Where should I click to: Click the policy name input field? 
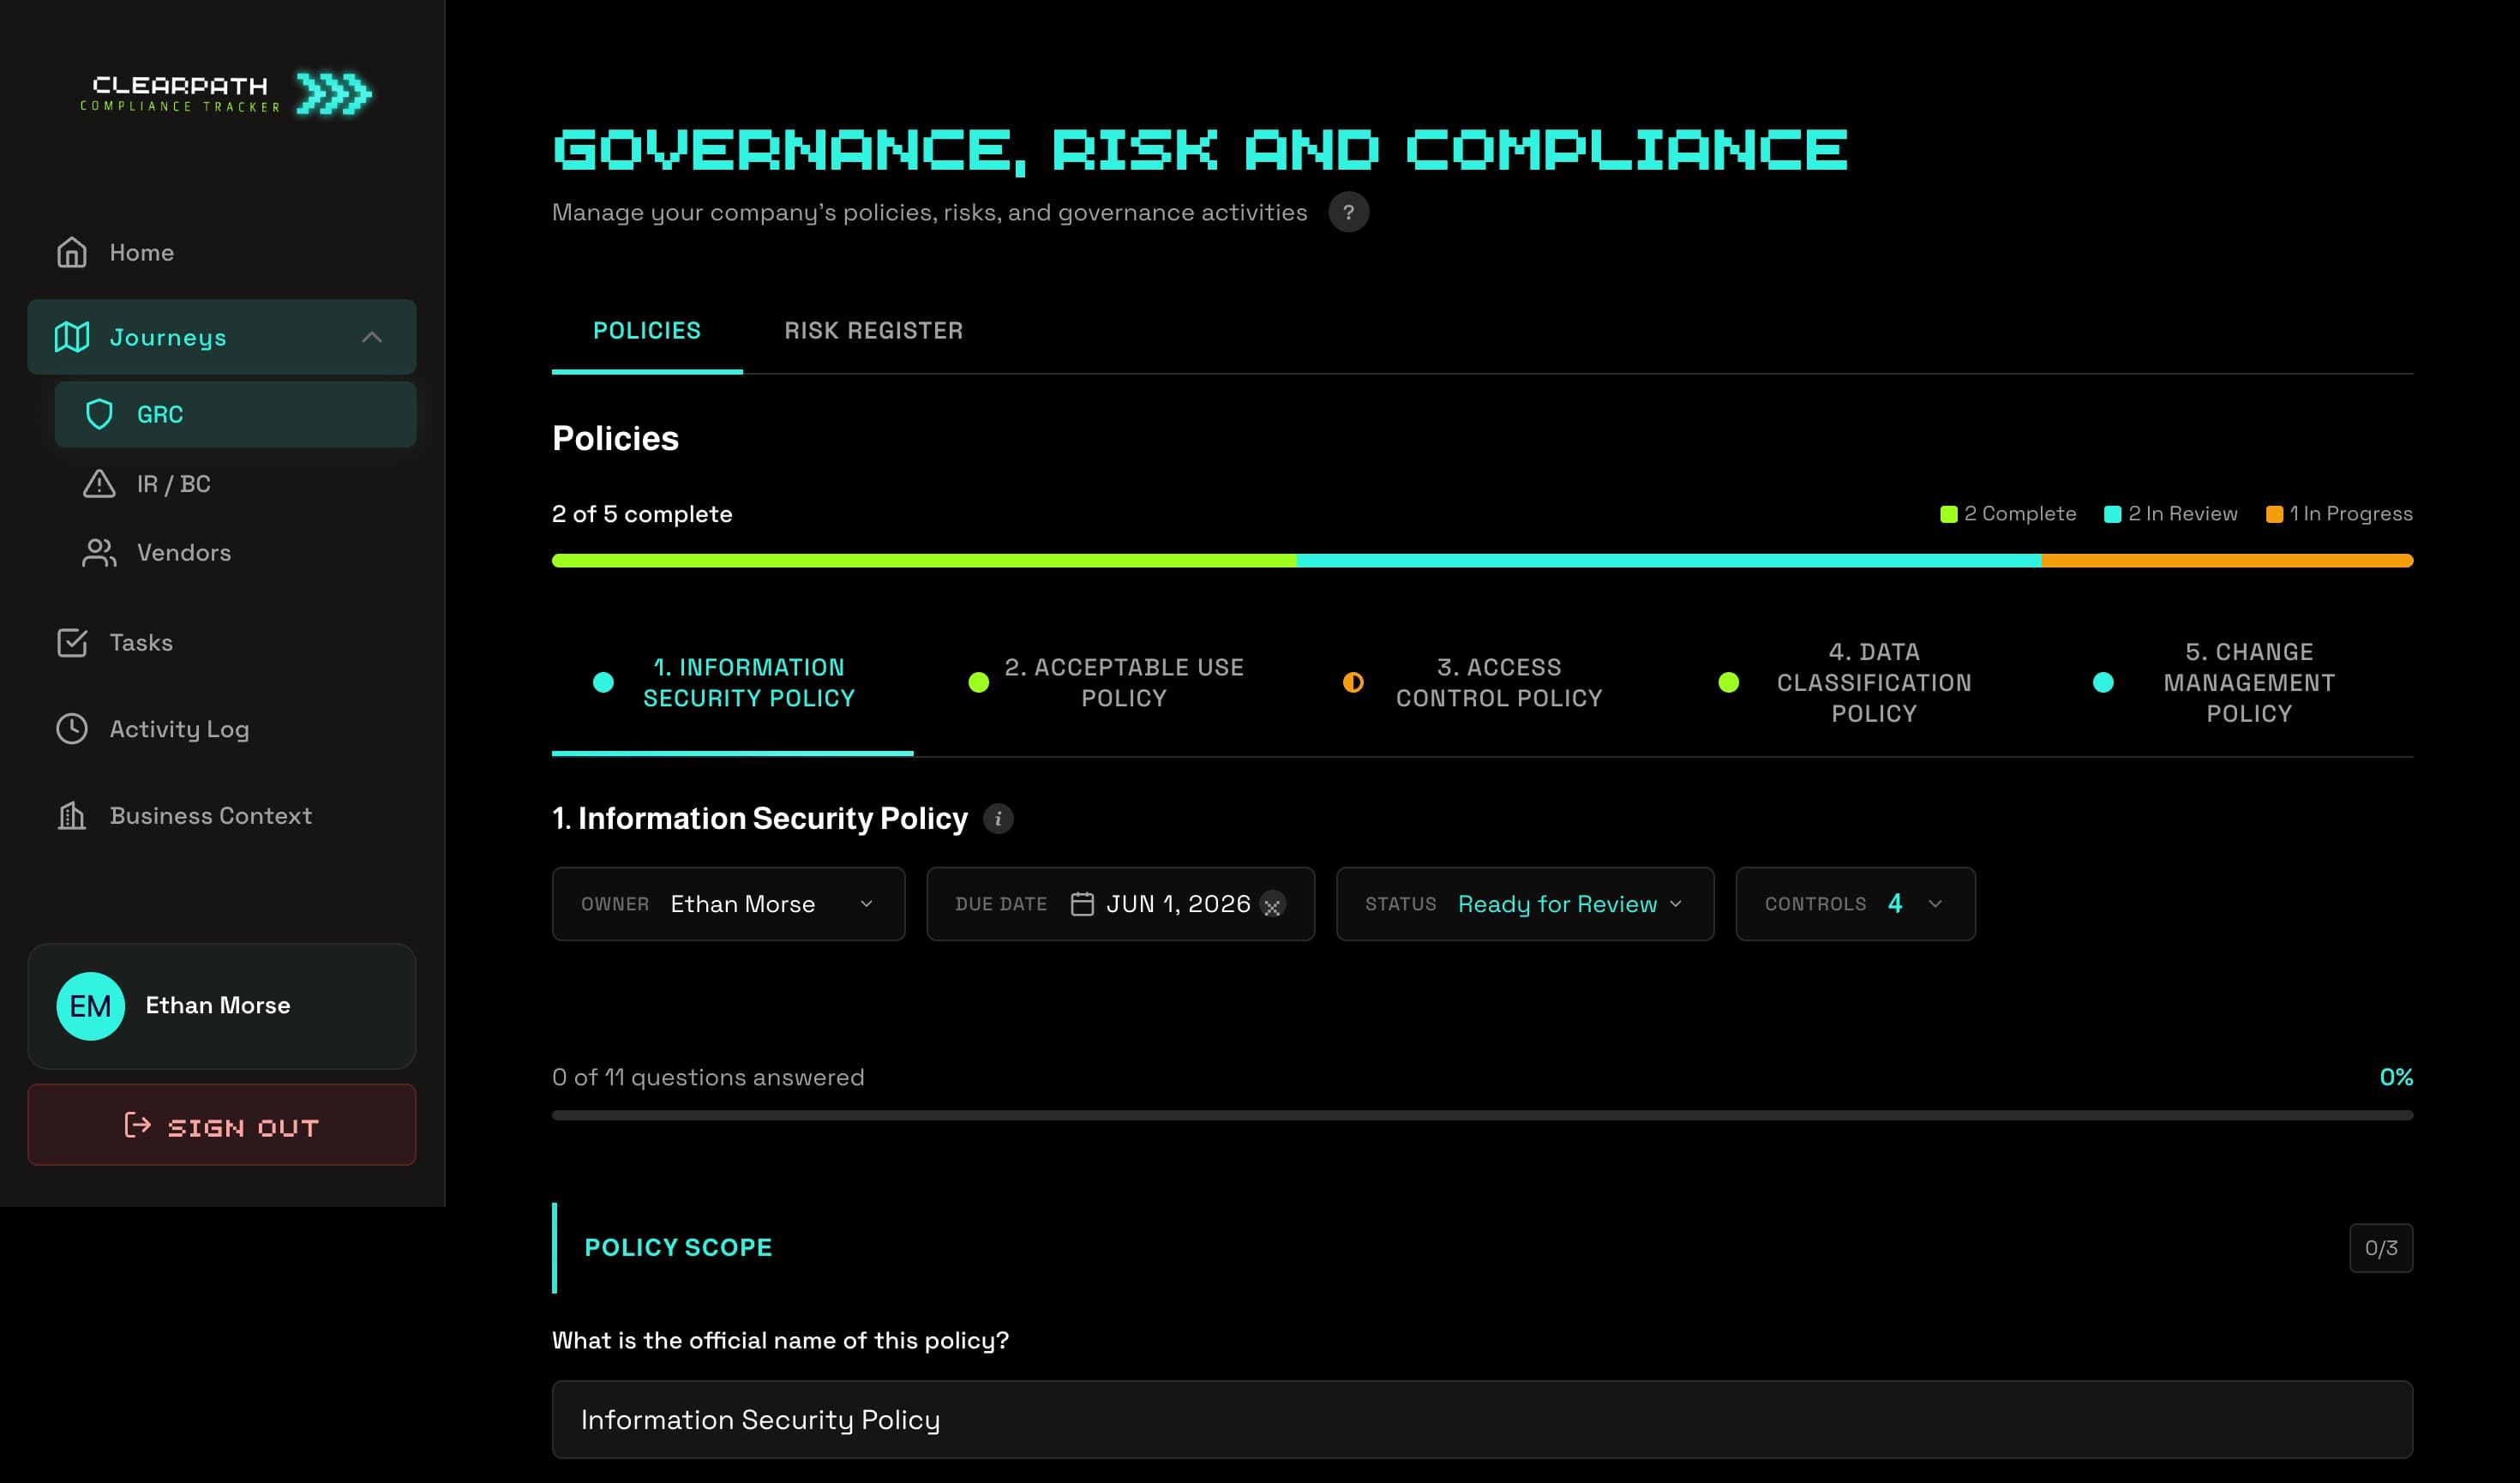click(1482, 1420)
